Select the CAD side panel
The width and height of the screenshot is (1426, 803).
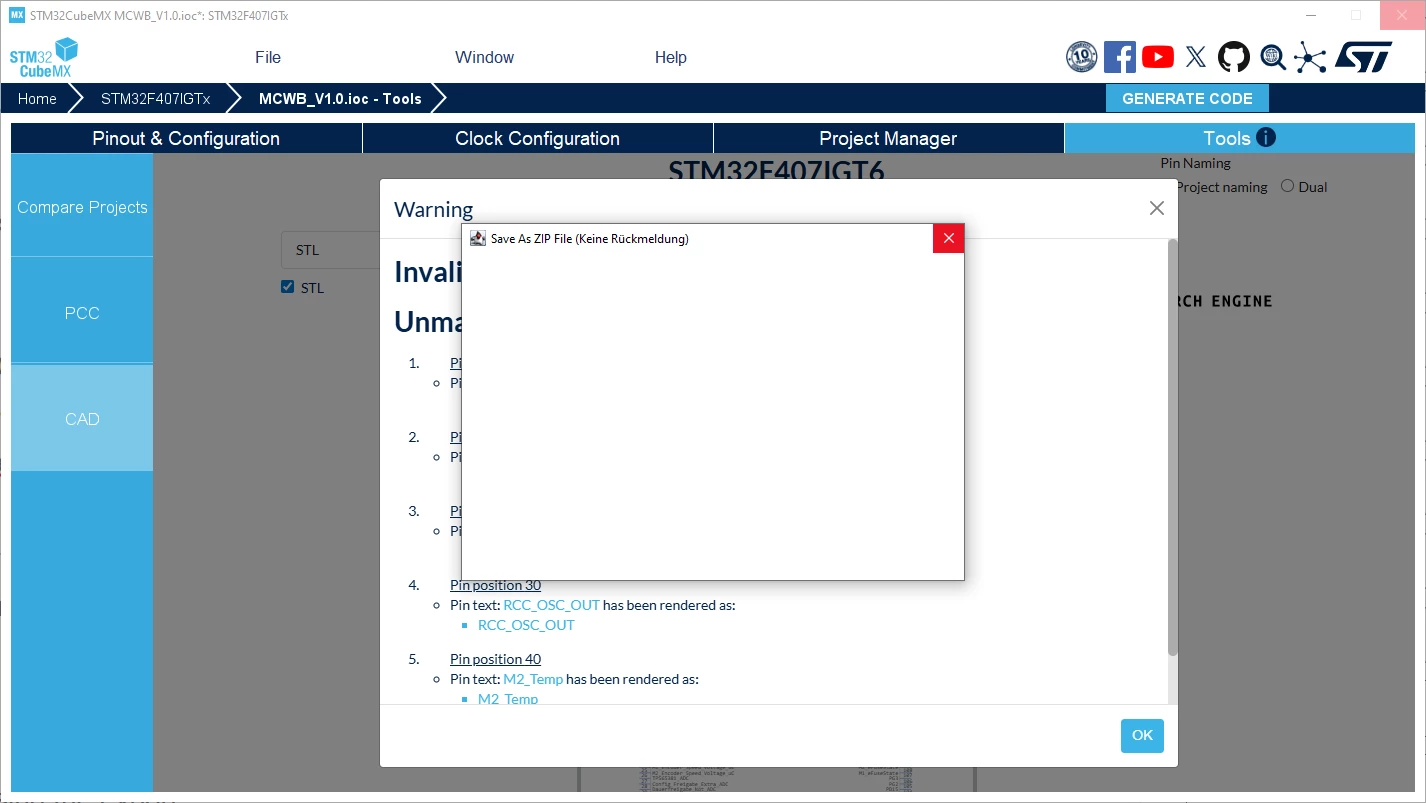tap(82, 419)
